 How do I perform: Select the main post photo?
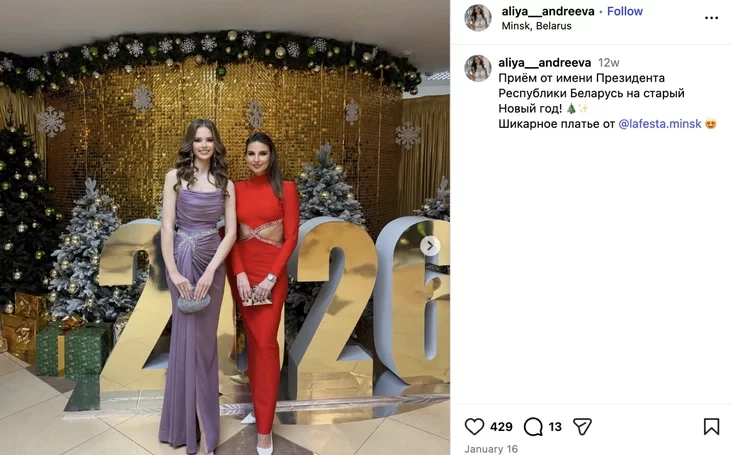(225, 227)
